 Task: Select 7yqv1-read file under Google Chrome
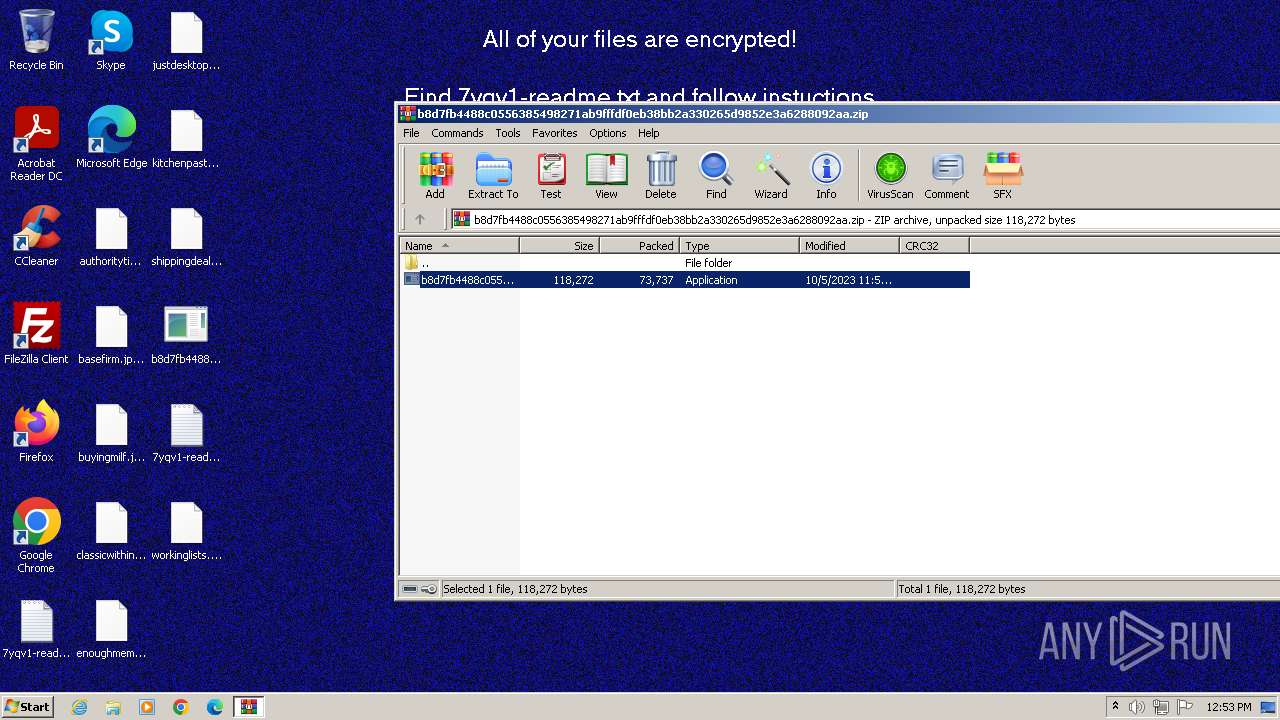(x=36, y=628)
